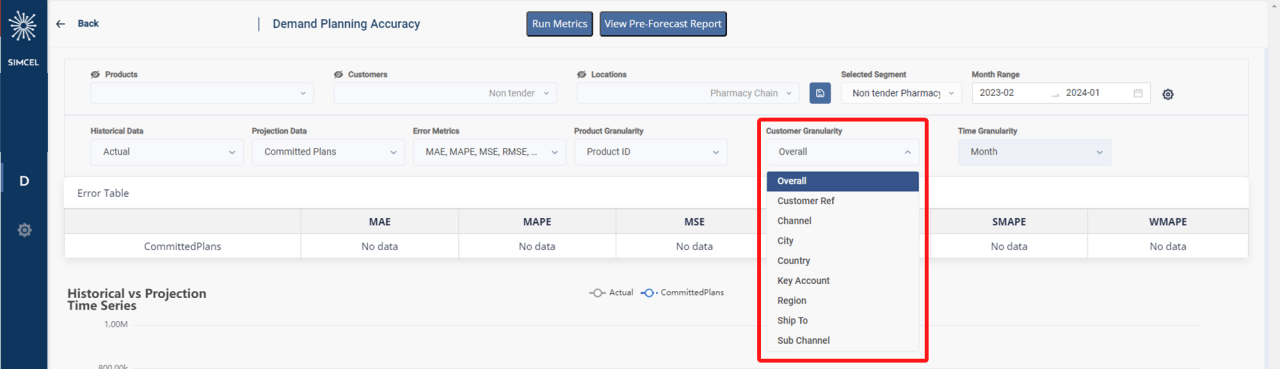This screenshot has height=370, width=1280.
Task: Click the save segment icon
Action: [820, 93]
